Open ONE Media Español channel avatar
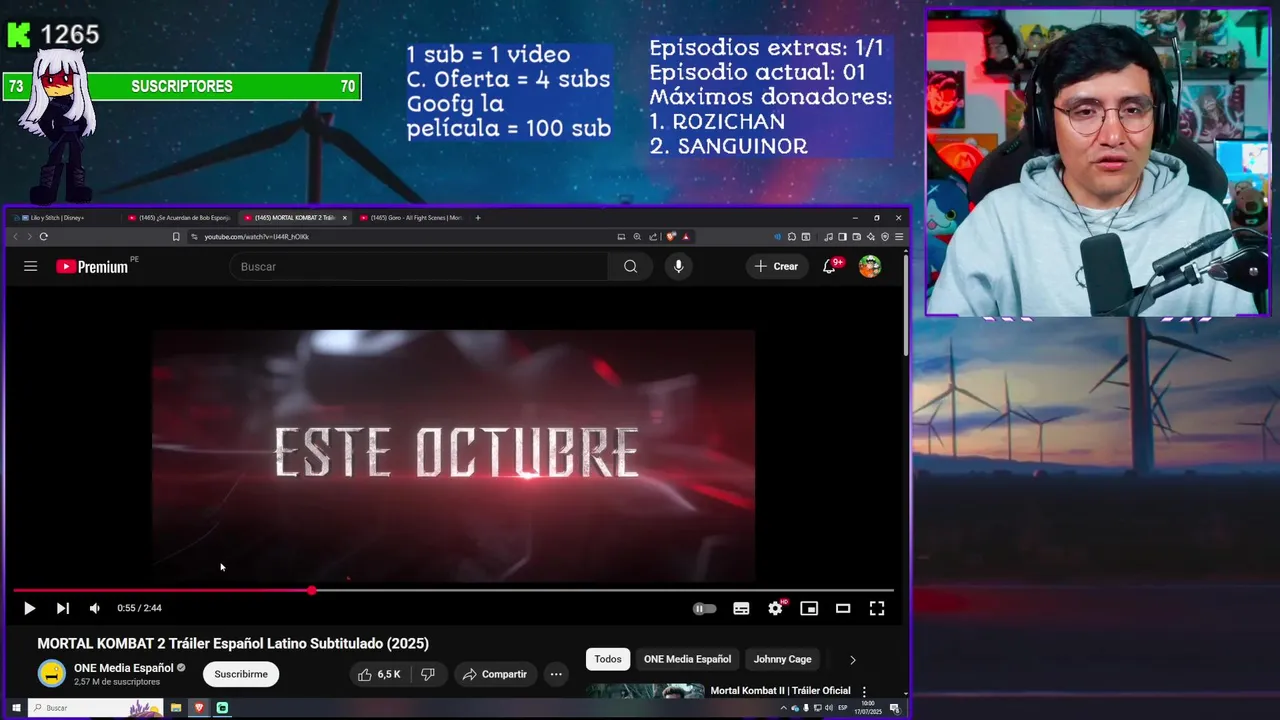Screen dimensions: 1280x720 pos(52,673)
